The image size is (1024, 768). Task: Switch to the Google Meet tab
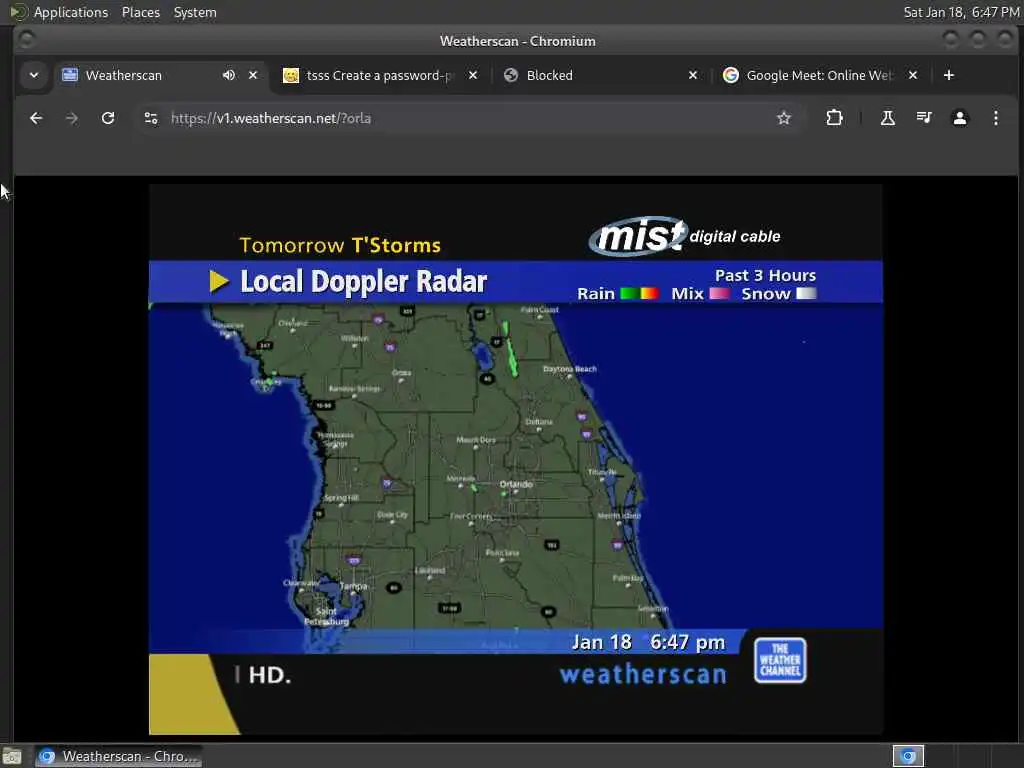[x=819, y=75]
